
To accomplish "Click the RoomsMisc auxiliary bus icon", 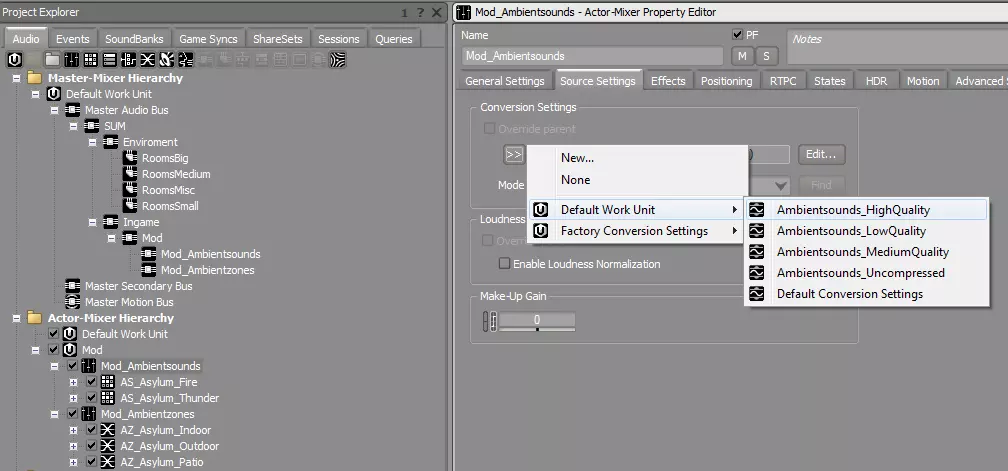I will tap(130, 190).
